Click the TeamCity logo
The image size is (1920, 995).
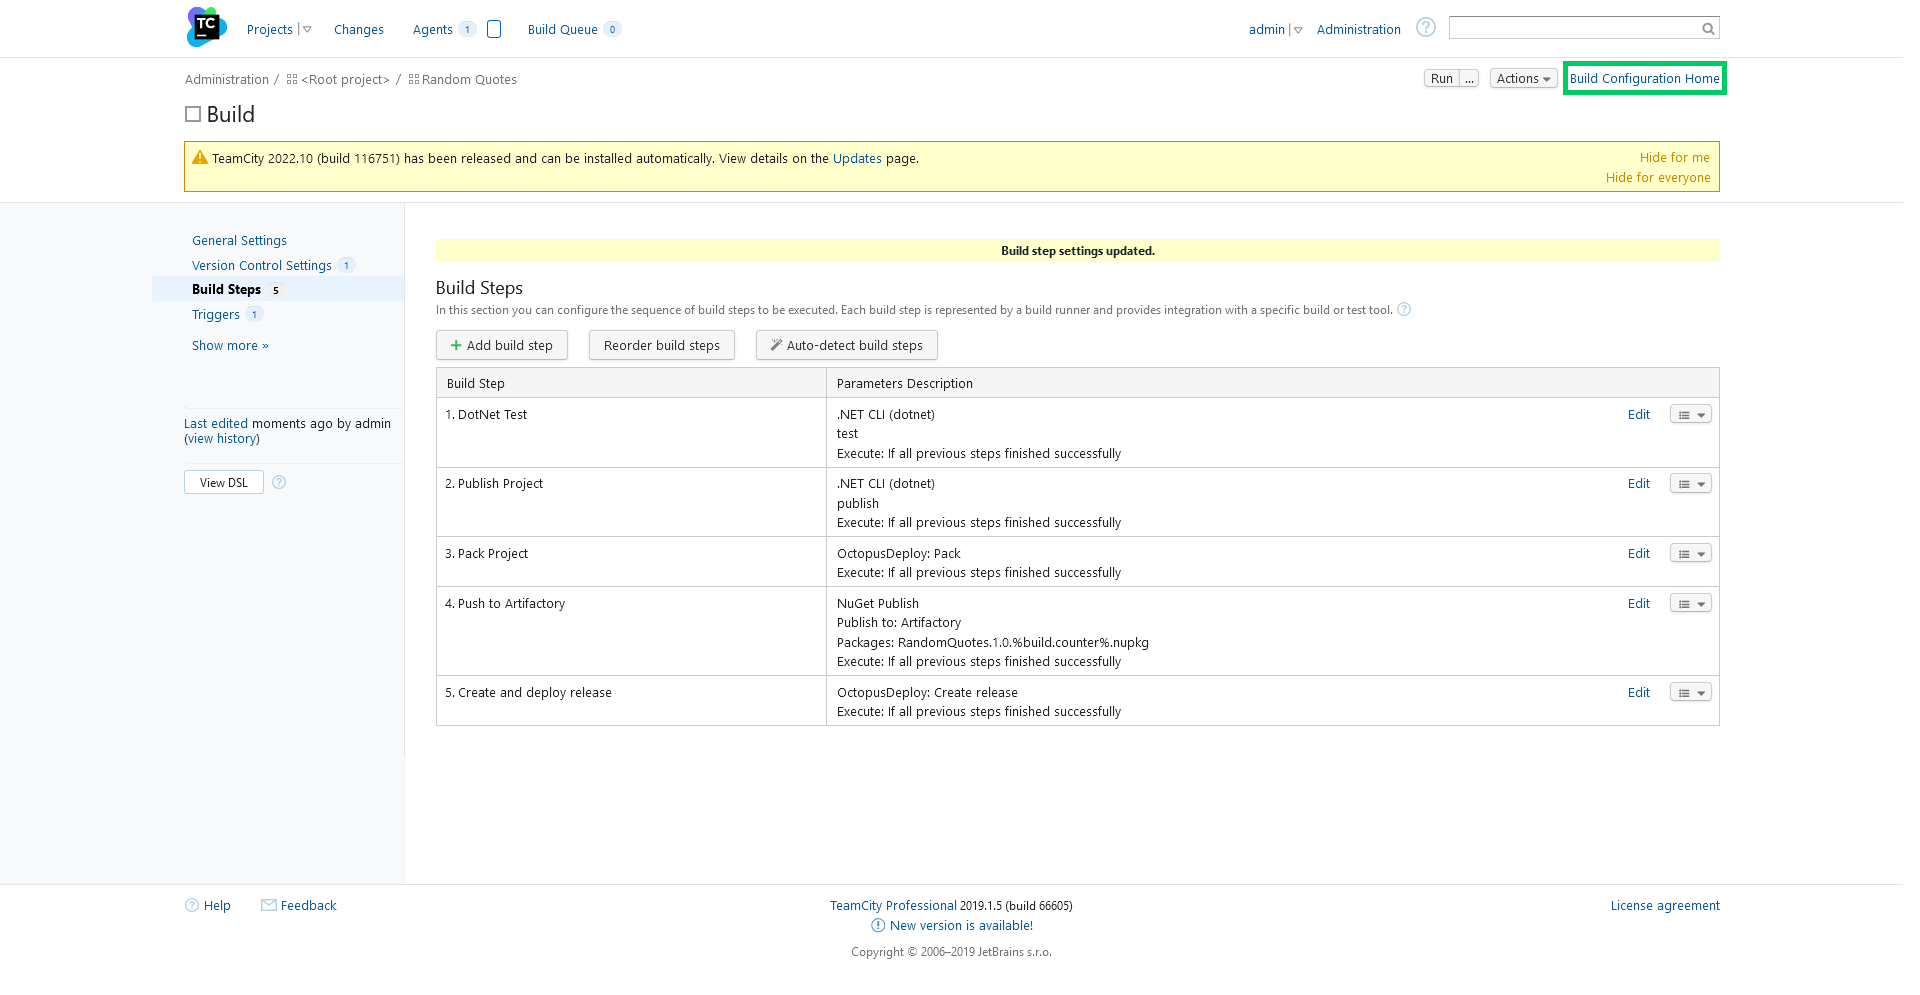point(207,27)
